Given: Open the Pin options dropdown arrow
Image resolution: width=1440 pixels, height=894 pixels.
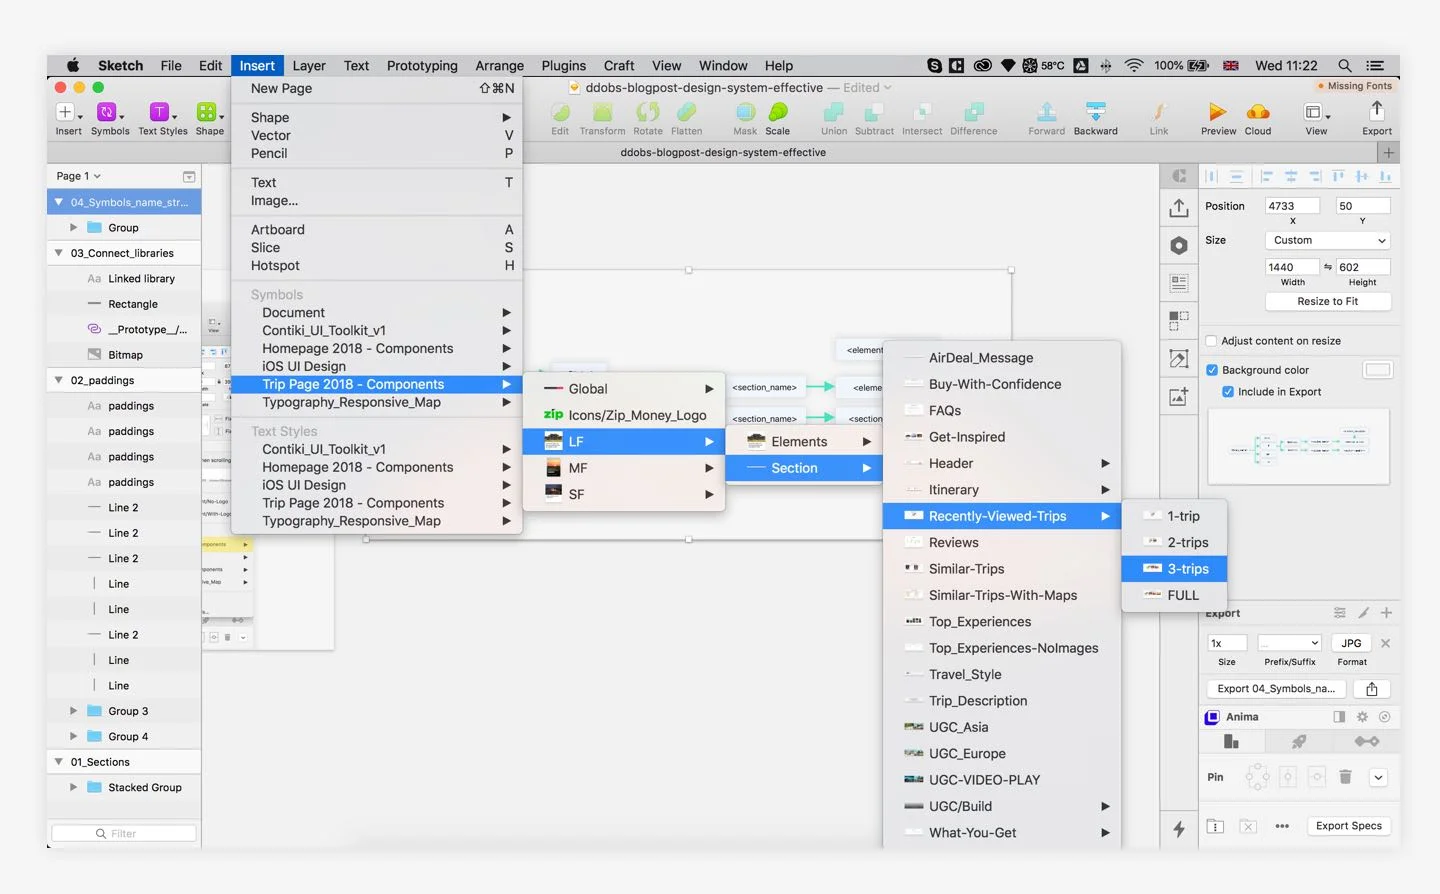Looking at the screenshot, I should pyautogui.click(x=1378, y=777).
